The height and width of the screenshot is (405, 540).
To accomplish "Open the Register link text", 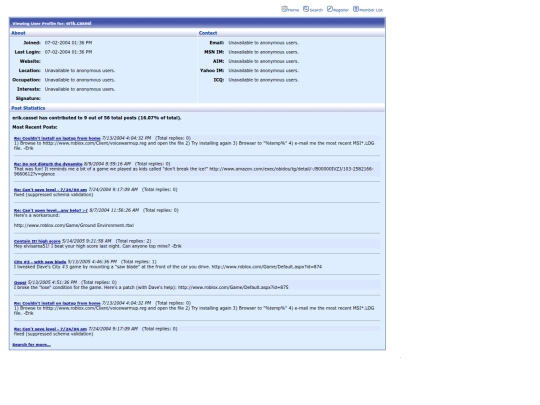I will (x=341, y=10).
